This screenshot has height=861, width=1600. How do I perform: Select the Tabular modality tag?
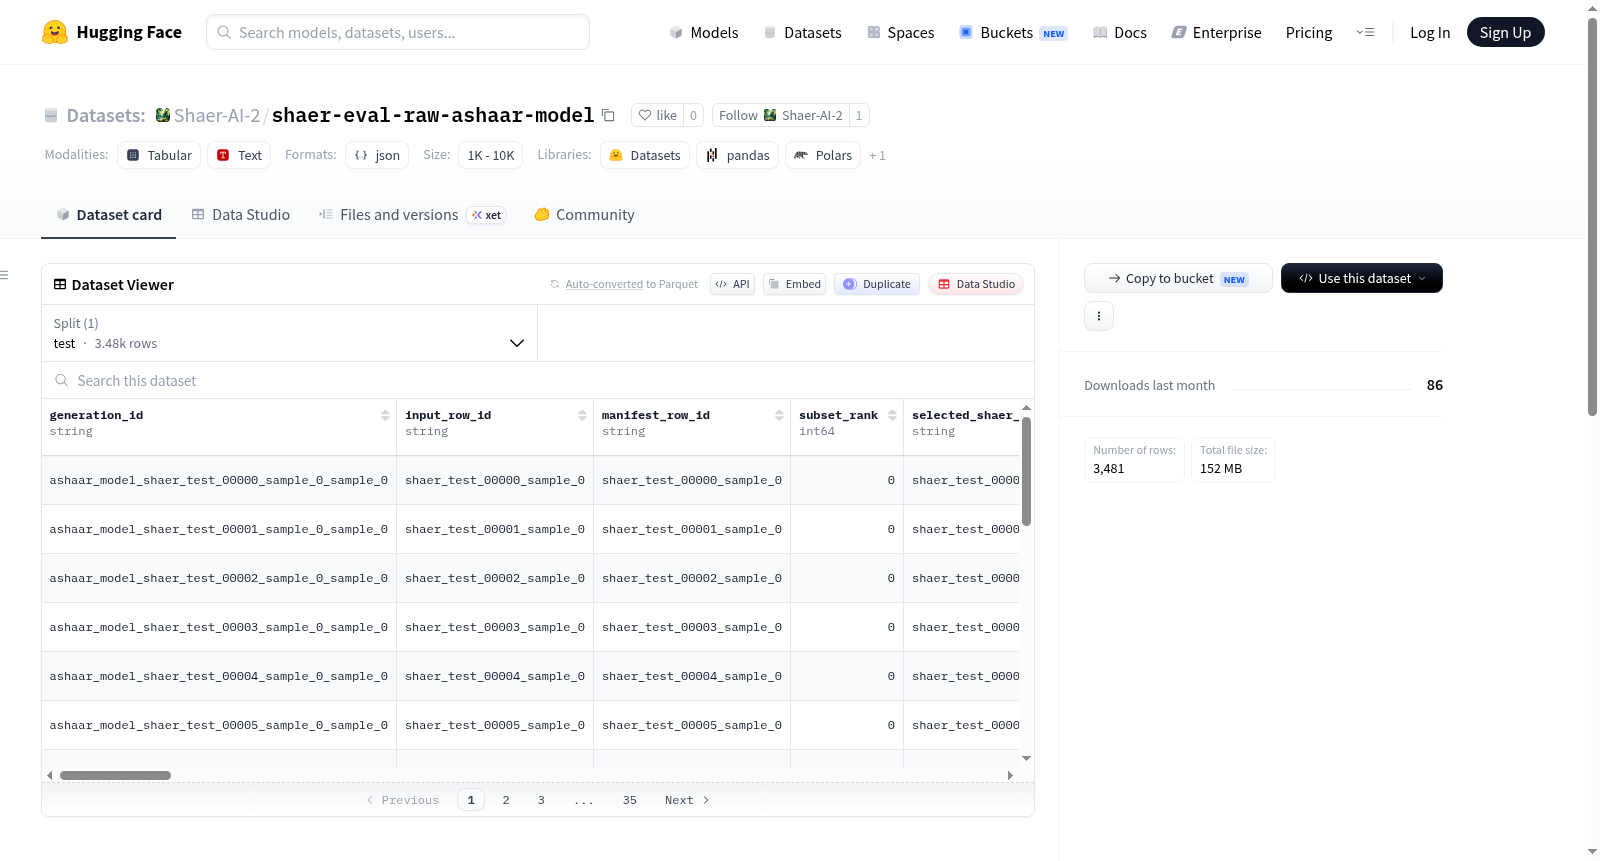[x=159, y=155]
